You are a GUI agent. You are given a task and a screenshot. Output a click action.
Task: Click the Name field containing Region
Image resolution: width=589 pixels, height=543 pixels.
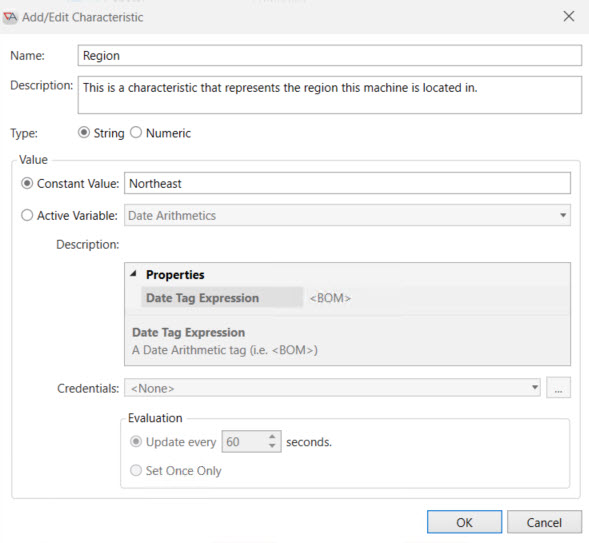[x=330, y=56]
